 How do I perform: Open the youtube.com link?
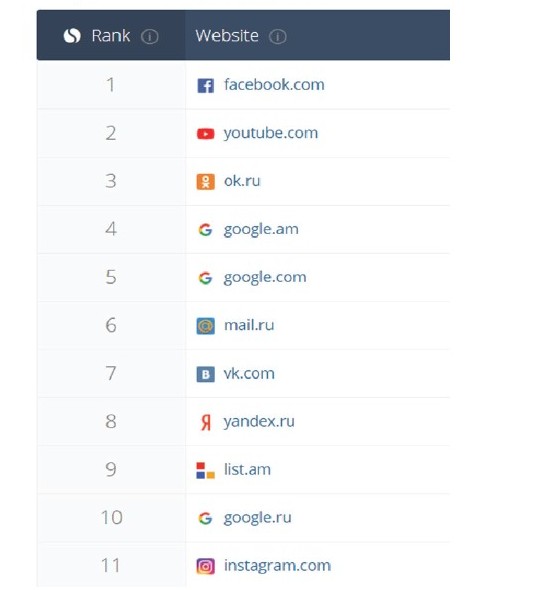pos(271,134)
